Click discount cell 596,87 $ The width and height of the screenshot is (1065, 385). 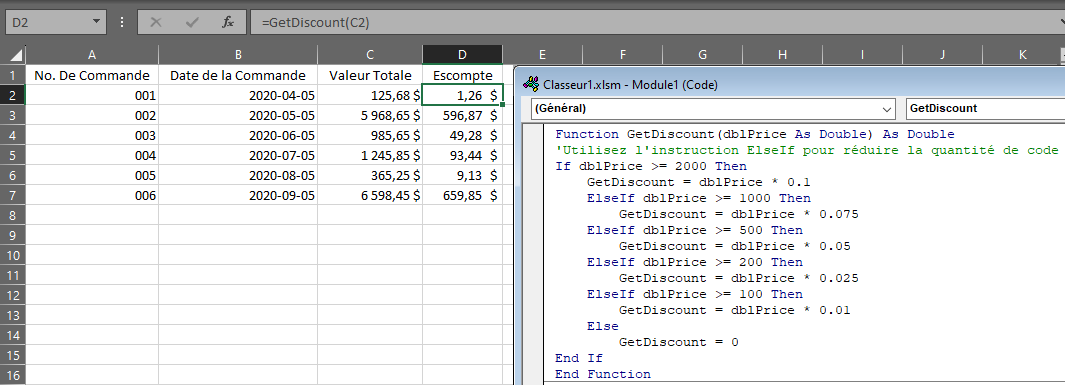click(463, 115)
